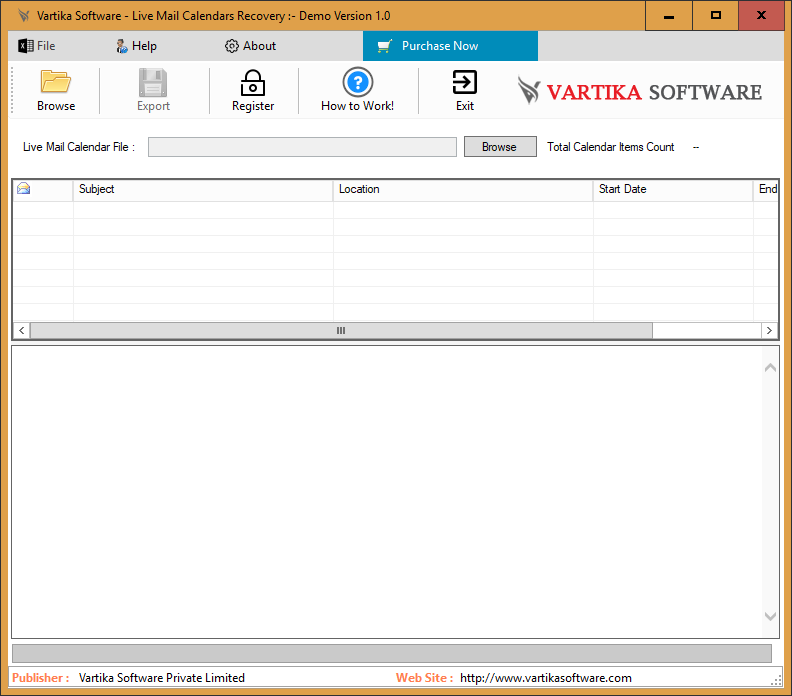
Task: Click the preview pane scroll down arrow
Action: (x=770, y=616)
